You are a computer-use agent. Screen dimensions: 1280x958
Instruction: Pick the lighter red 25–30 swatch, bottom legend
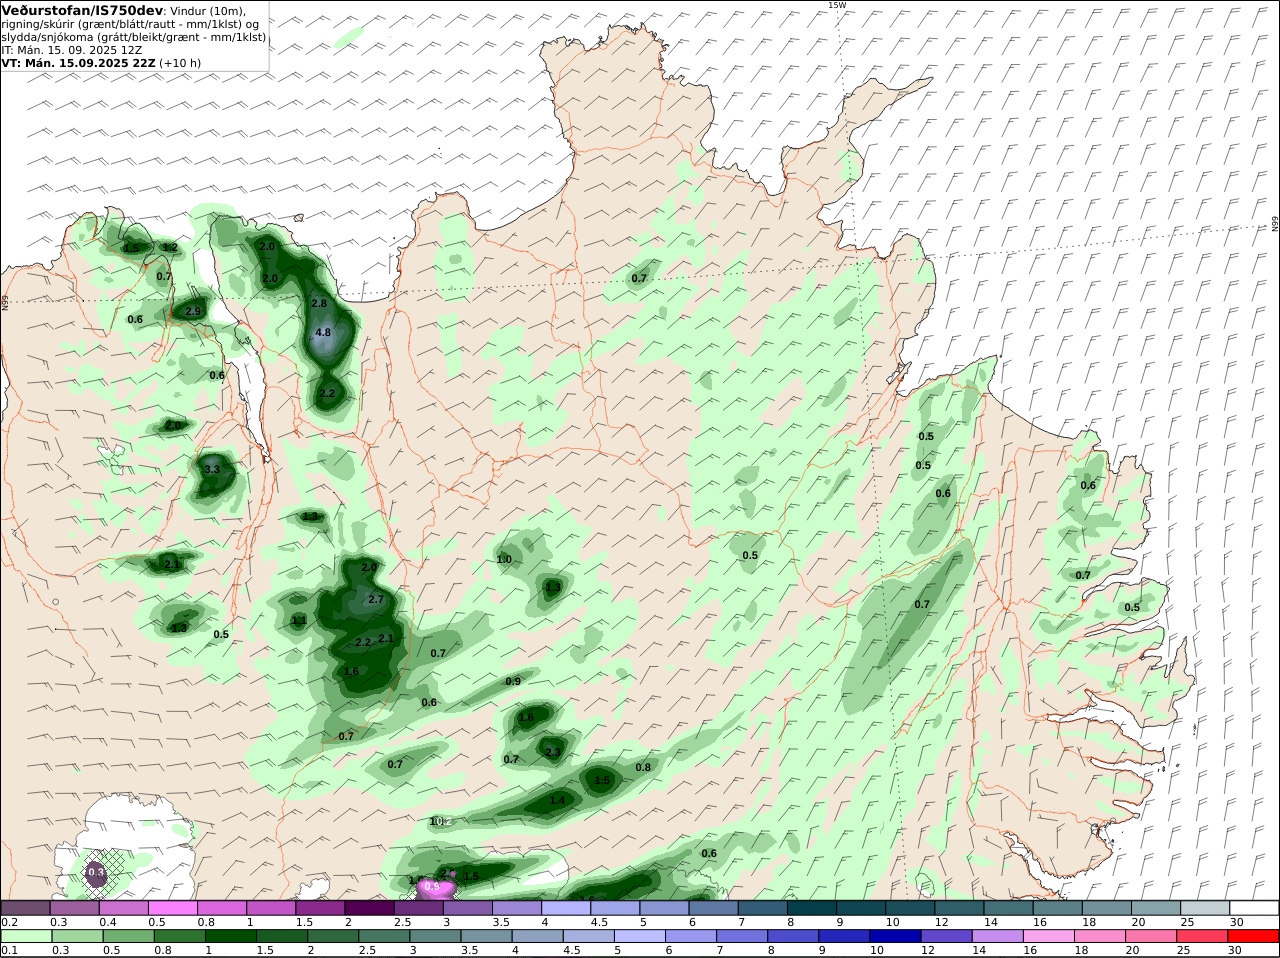pos(1204,936)
